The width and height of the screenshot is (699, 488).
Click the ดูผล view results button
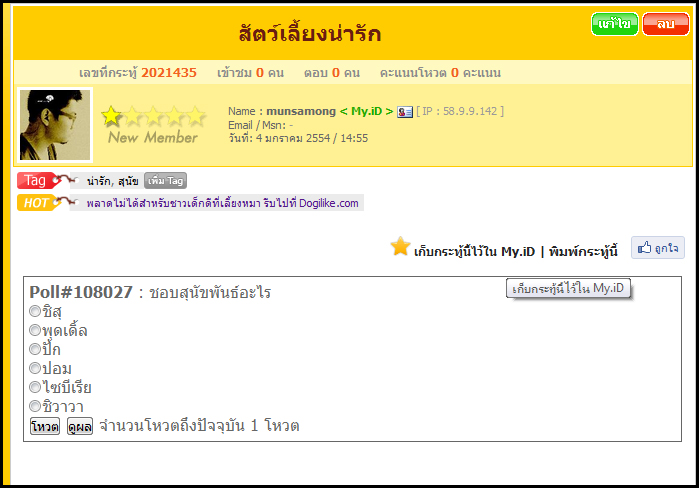(80, 427)
